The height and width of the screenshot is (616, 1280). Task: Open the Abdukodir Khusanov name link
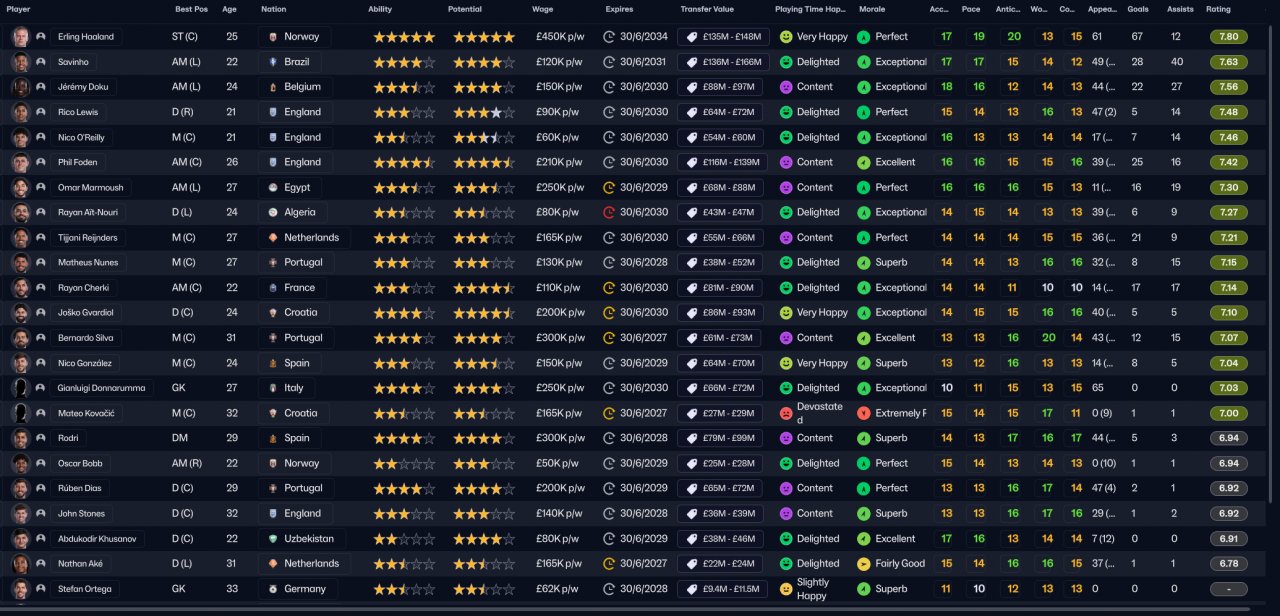[98, 539]
